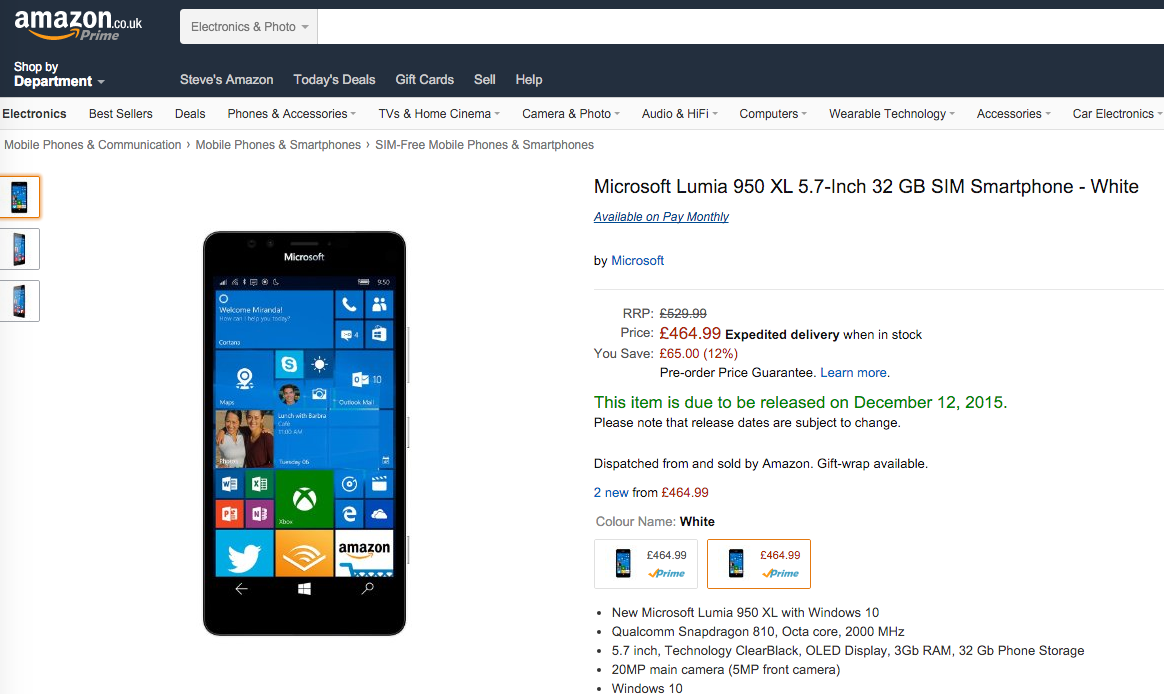Open the Electronics & Photo search category dropdown

click(249, 27)
